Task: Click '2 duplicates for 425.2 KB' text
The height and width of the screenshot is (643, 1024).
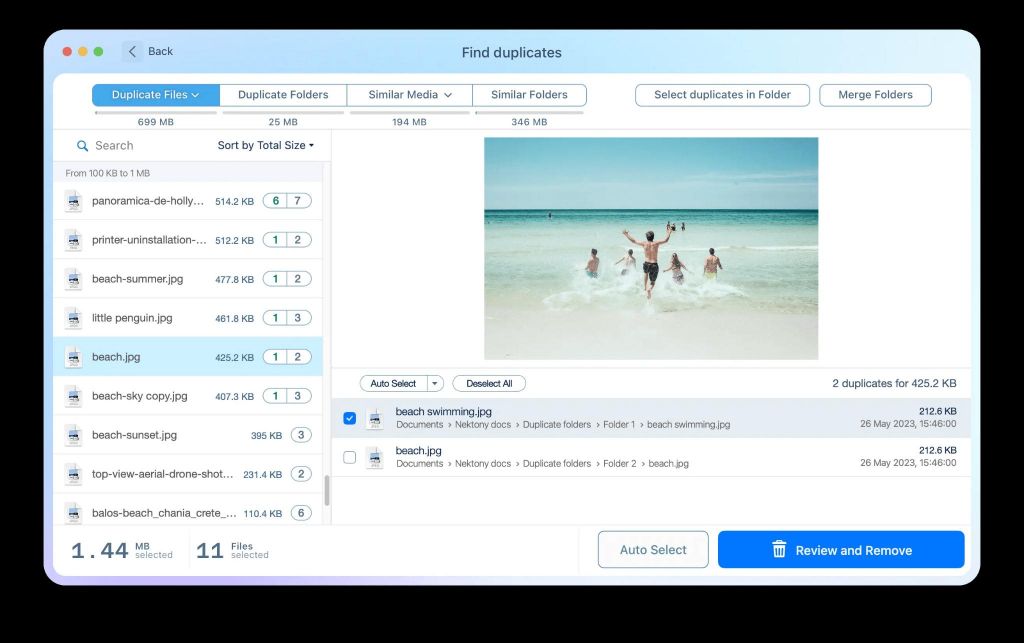Action: pyautogui.click(x=894, y=384)
